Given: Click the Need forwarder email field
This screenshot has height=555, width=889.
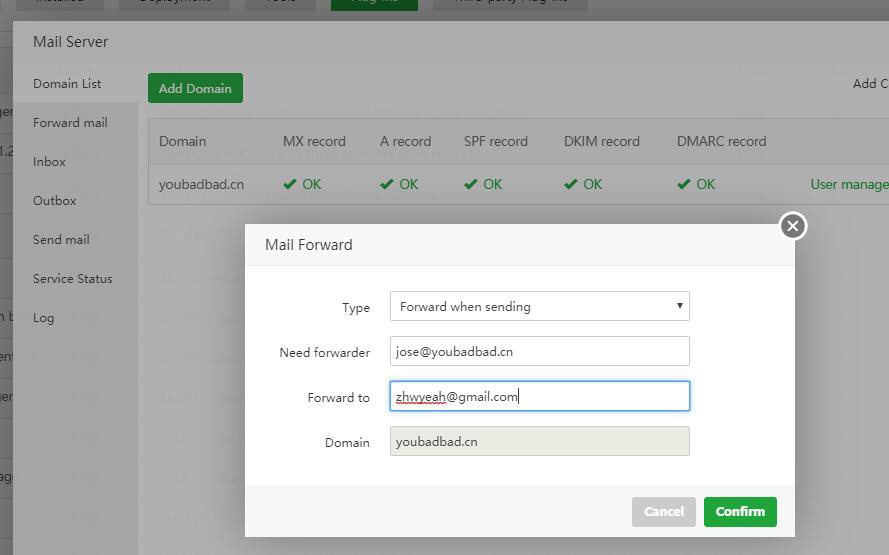Looking at the screenshot, I should click(x=539, y=351).
